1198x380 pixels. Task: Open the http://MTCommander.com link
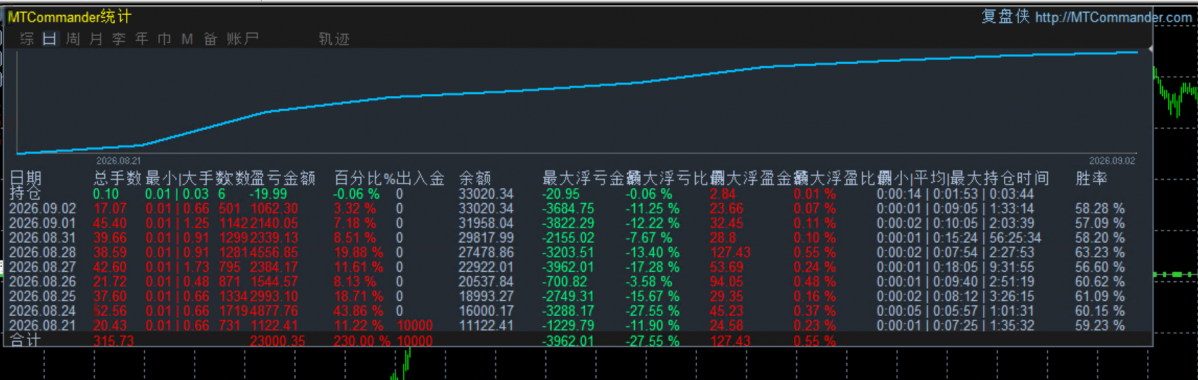(1114, 18)
